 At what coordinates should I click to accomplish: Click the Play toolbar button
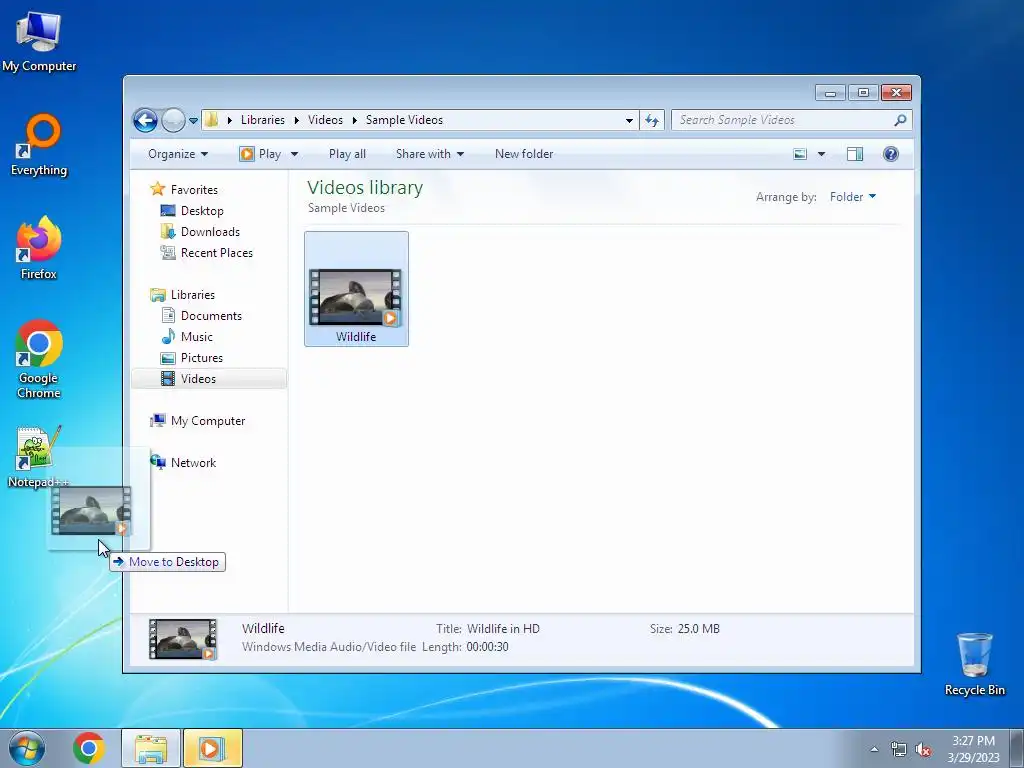[261, 154]
